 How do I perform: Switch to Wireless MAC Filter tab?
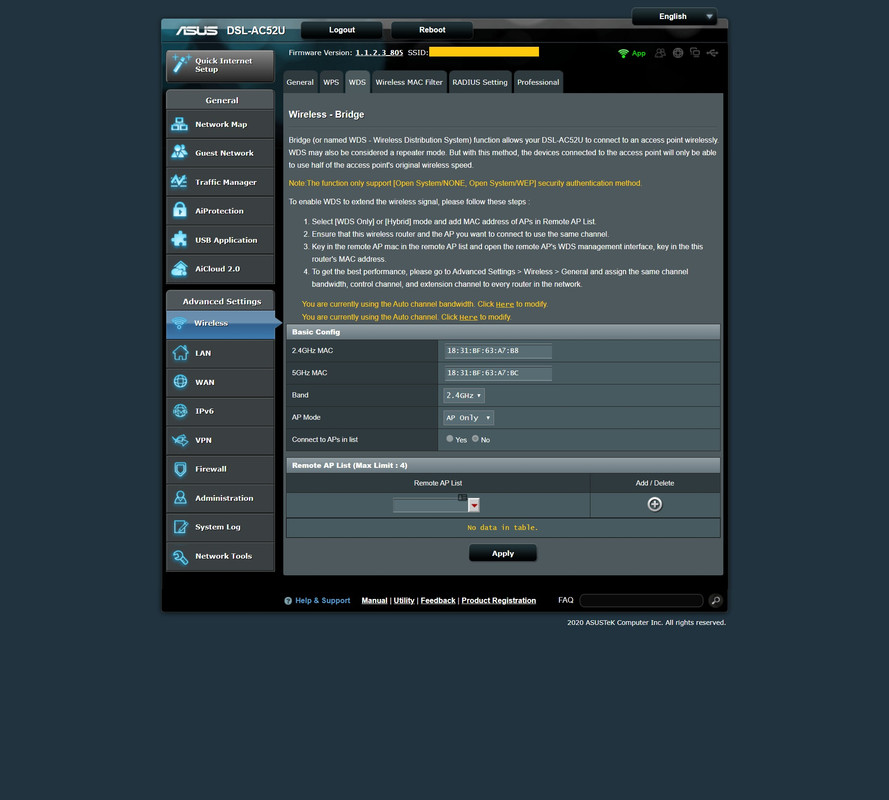[409, 82]
